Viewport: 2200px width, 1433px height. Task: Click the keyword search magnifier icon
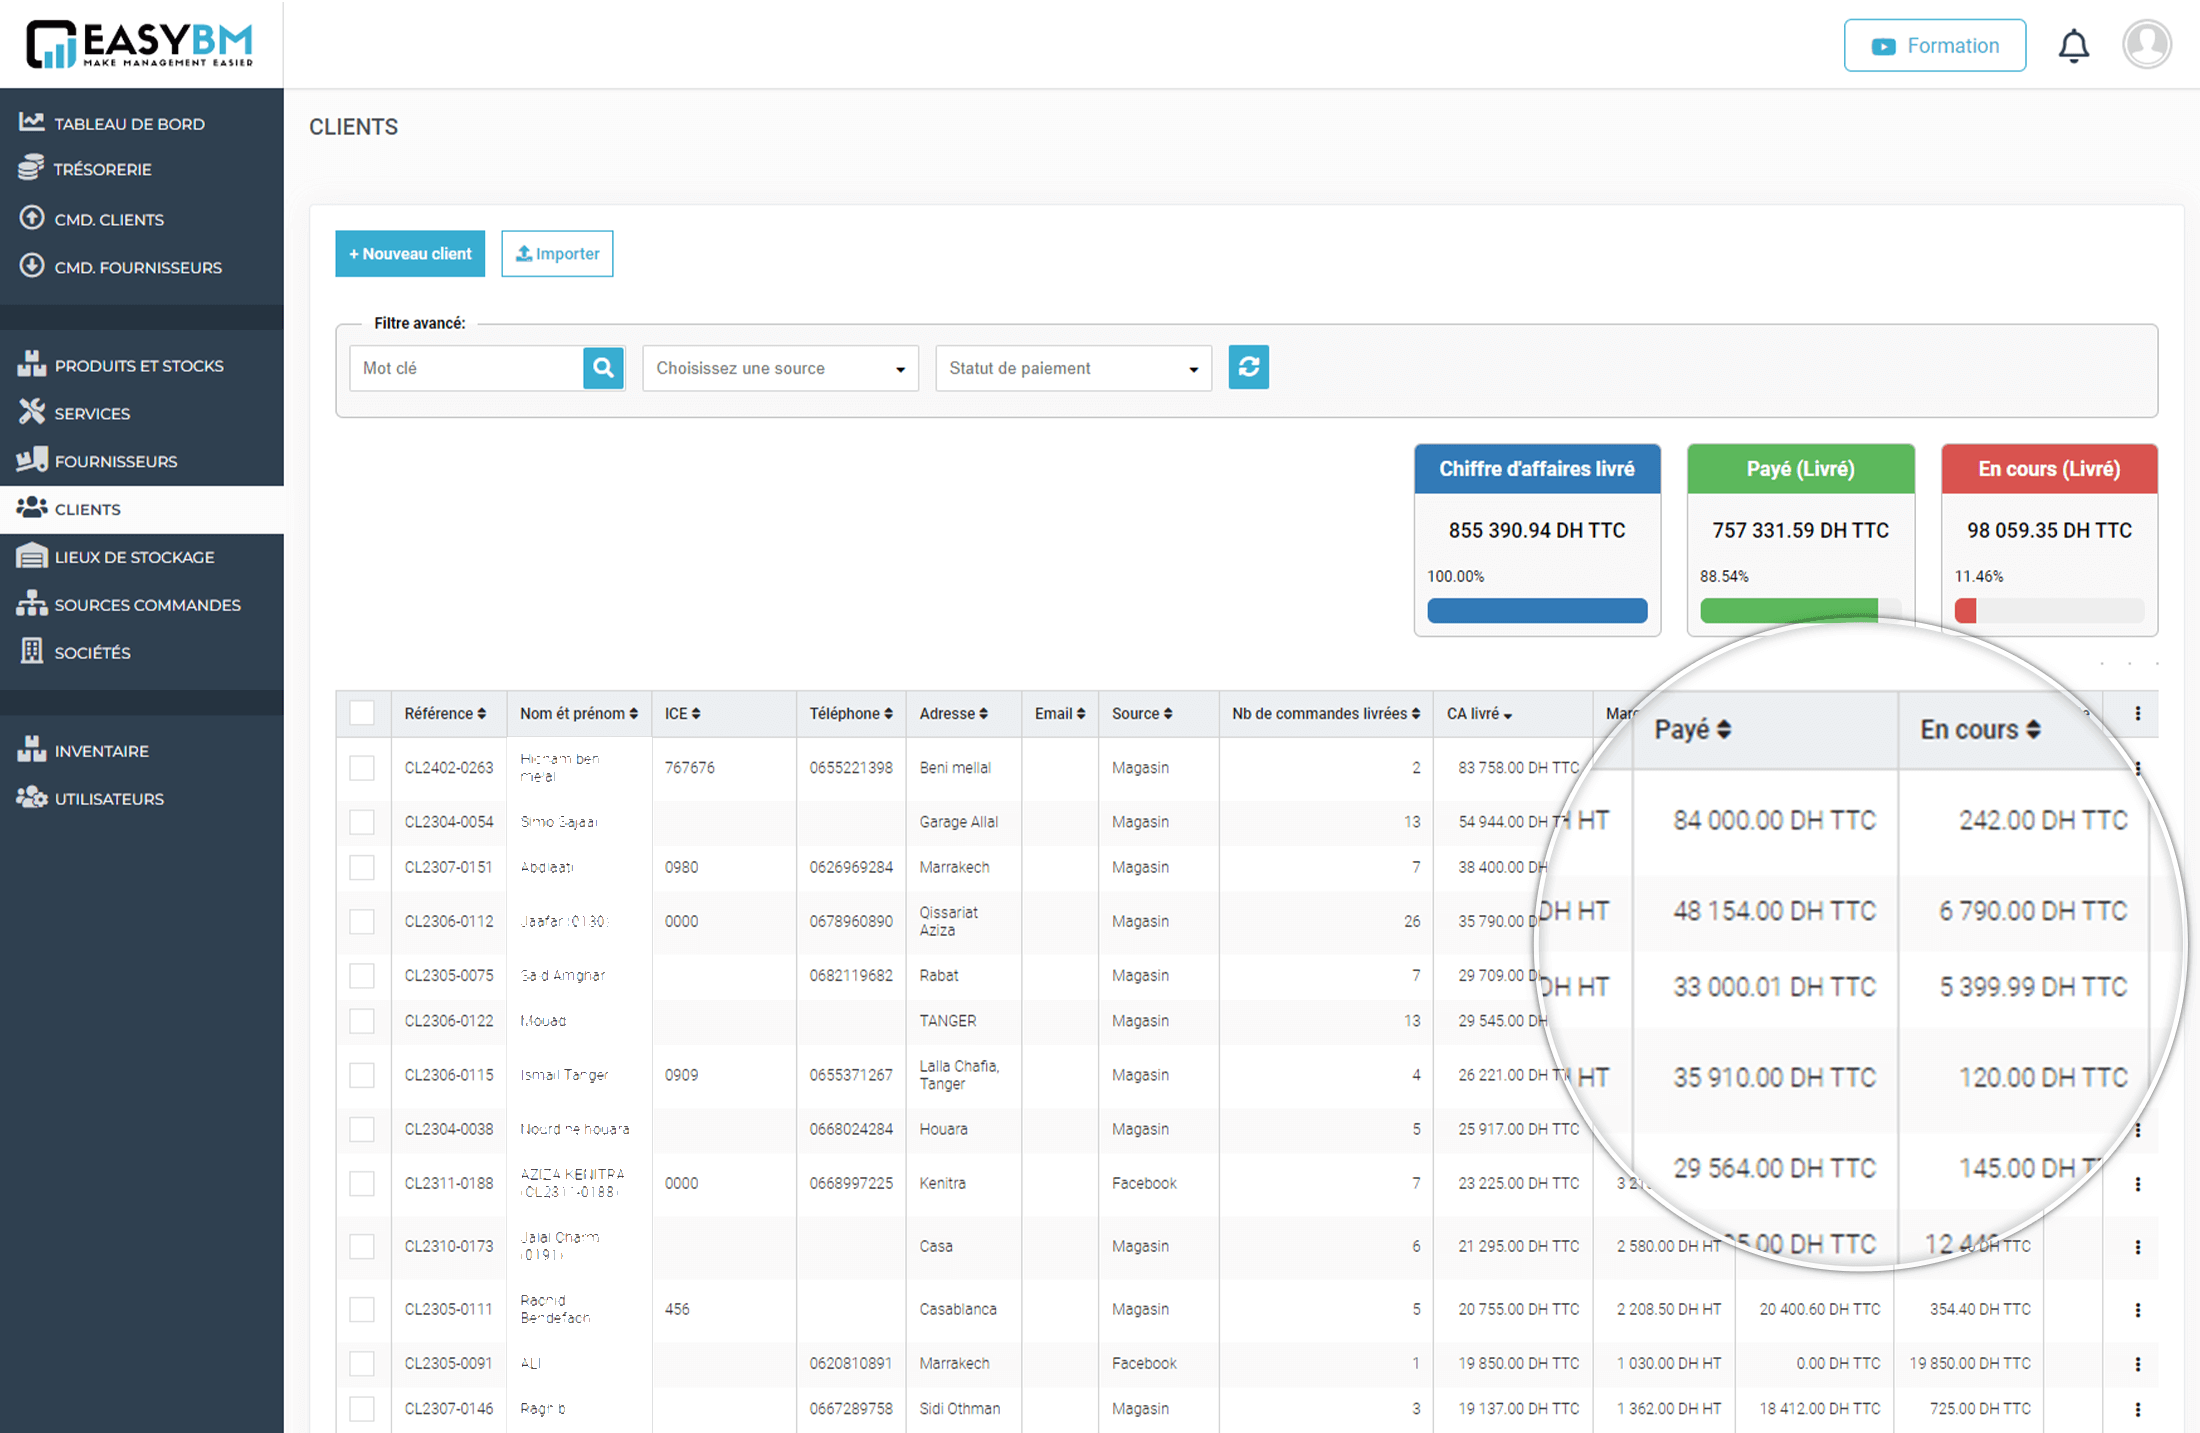[x=603, y=368]
